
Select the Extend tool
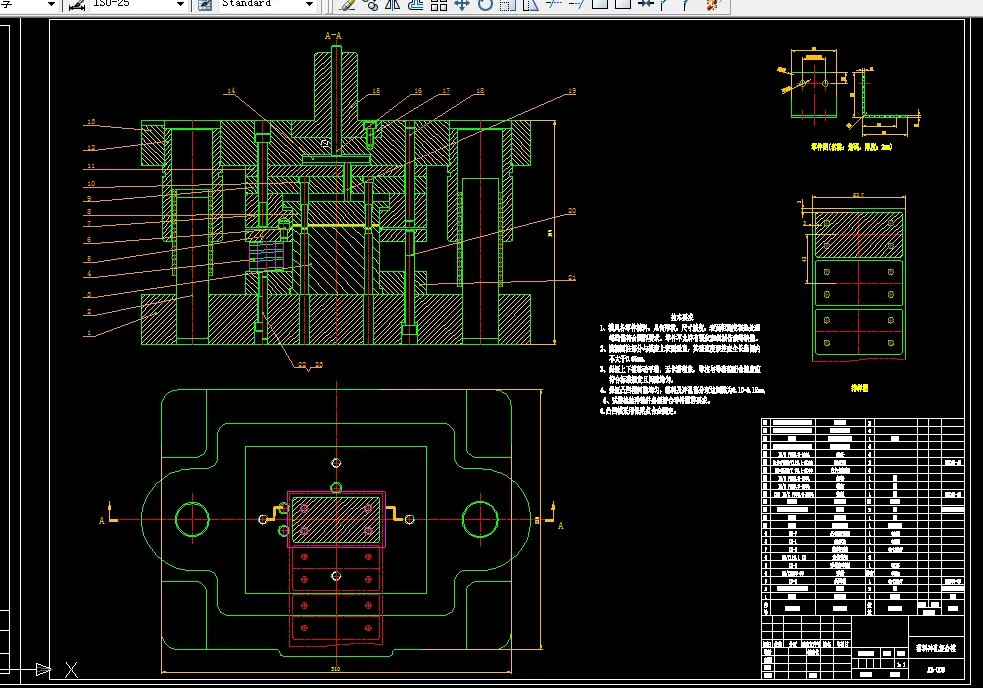point(576,4)
